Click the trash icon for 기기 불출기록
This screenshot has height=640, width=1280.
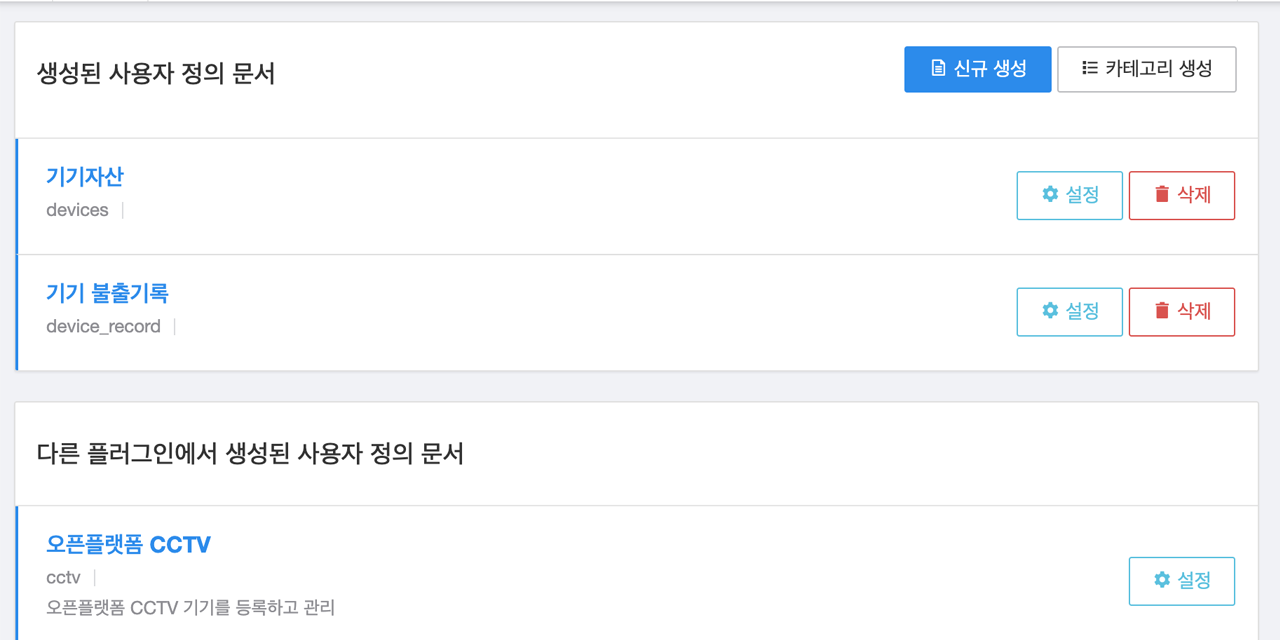1162,311
